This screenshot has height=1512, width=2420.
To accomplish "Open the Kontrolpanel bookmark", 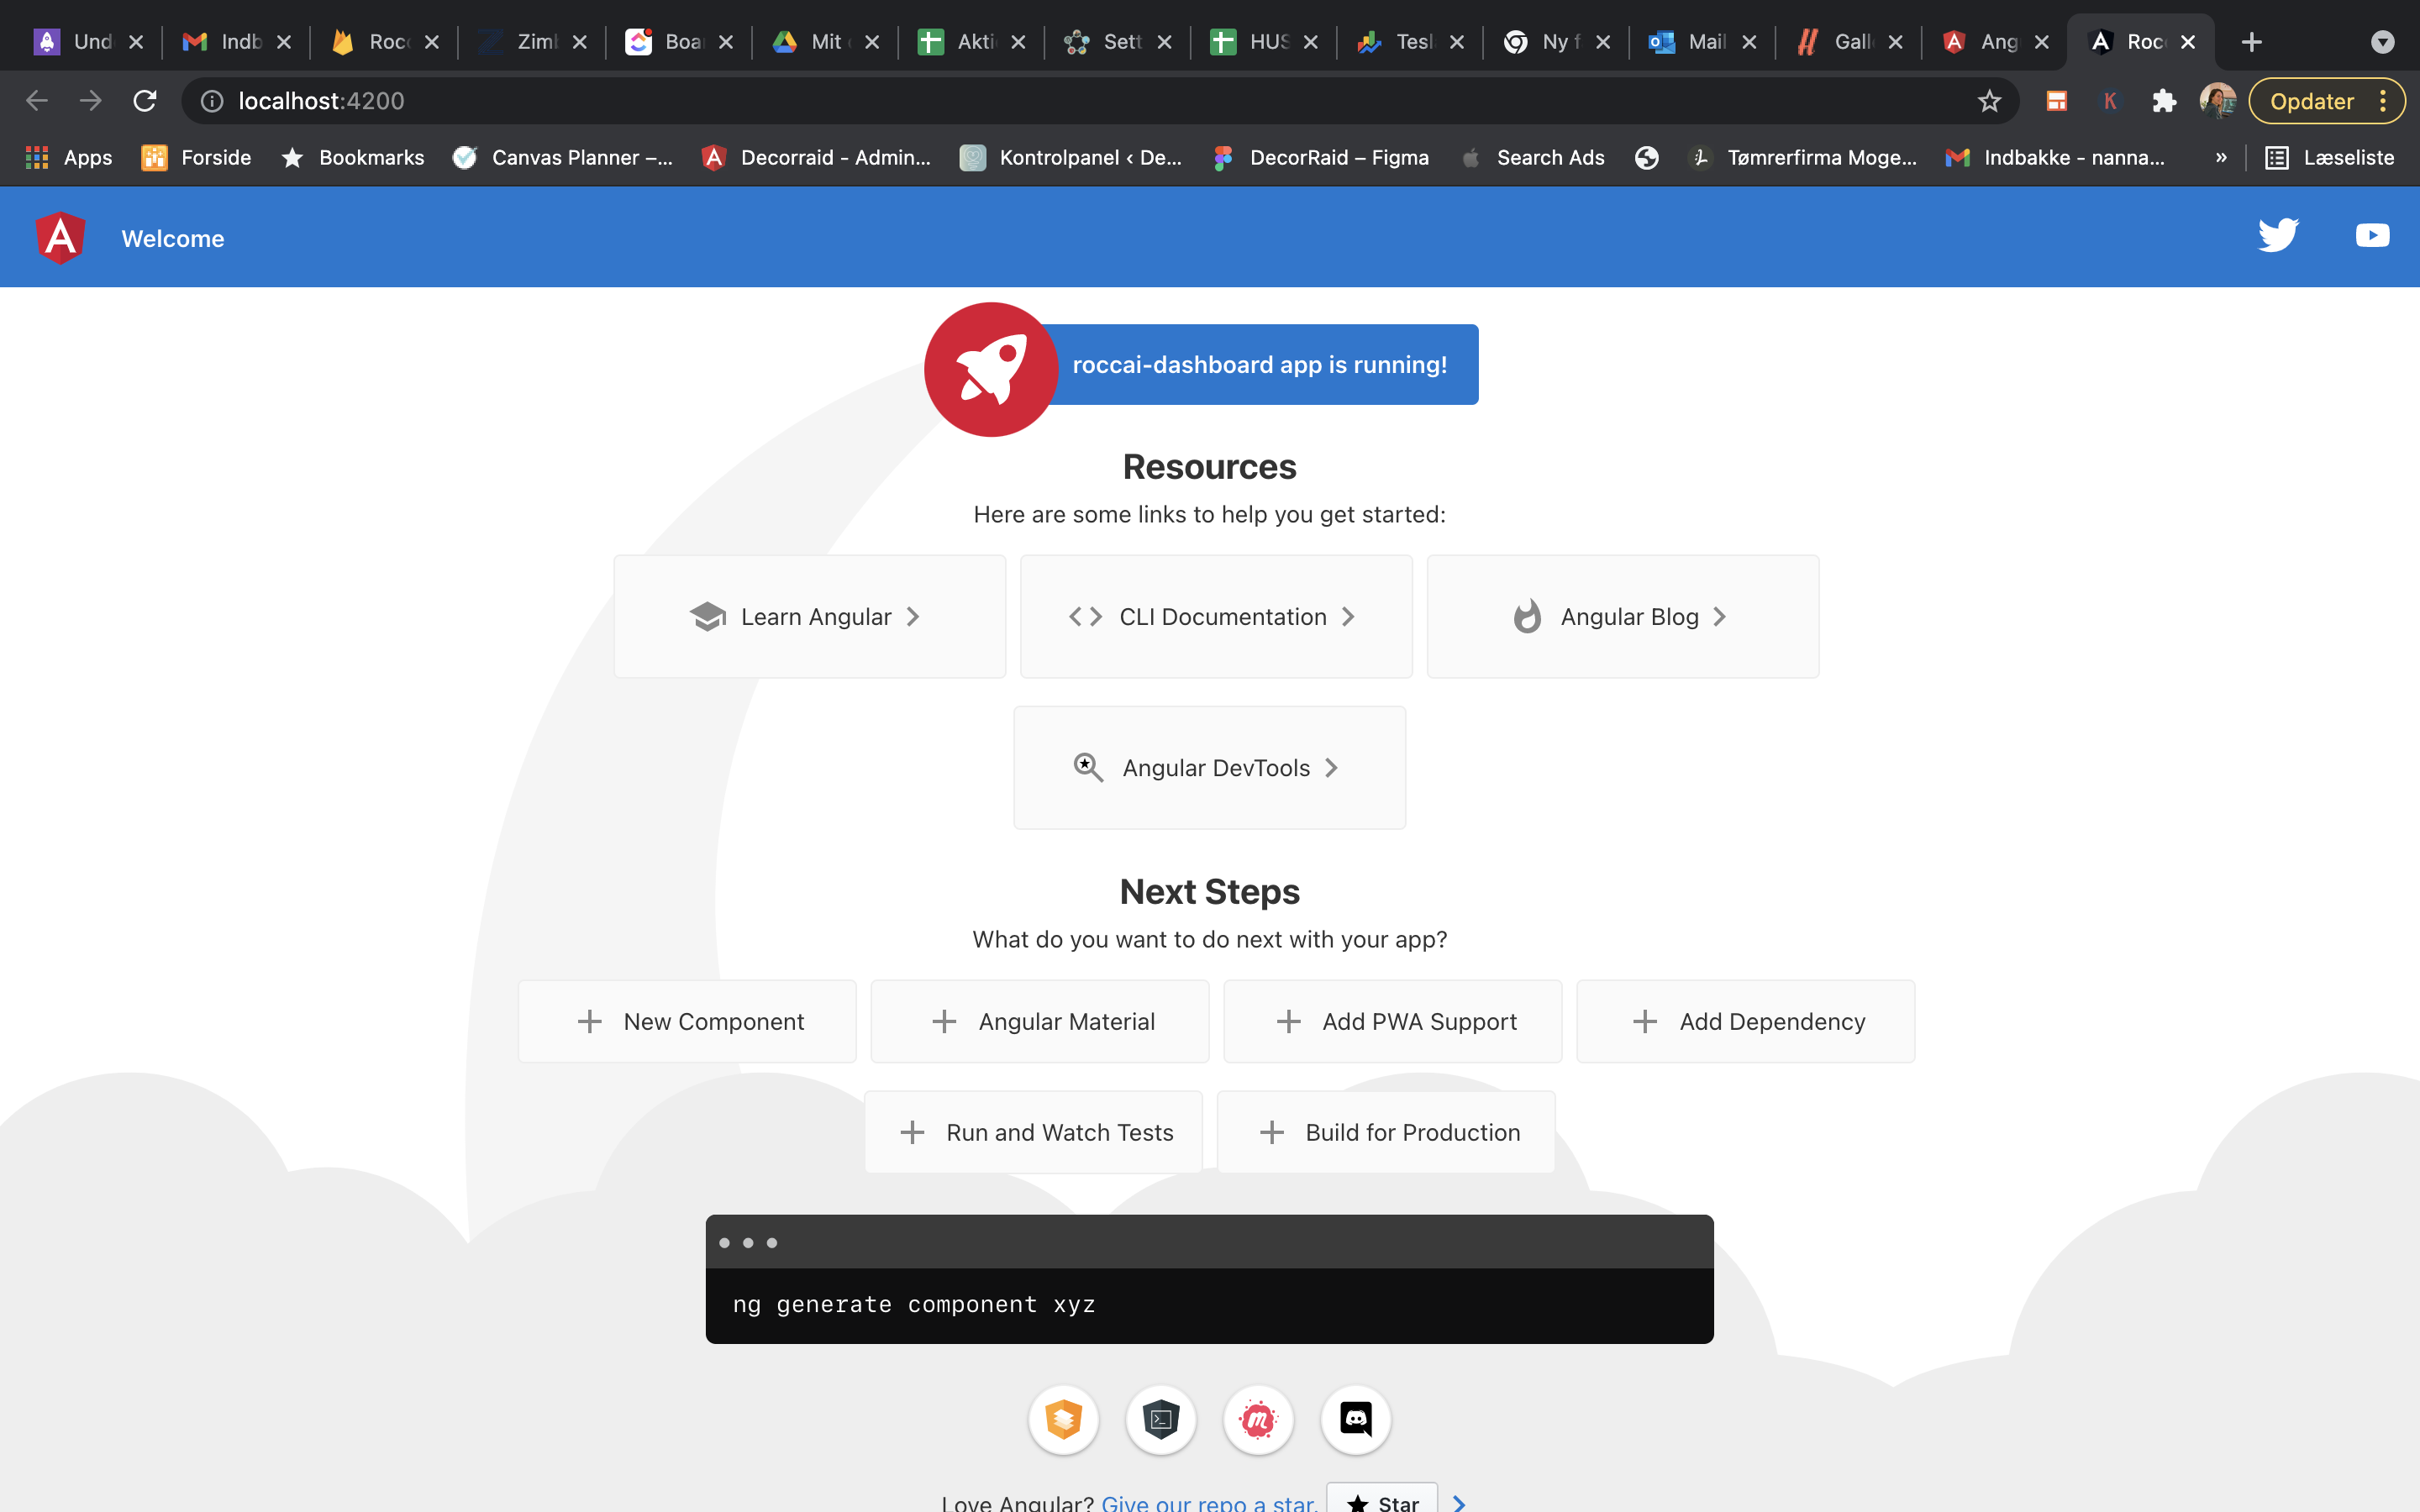I will pos(1071,157).
